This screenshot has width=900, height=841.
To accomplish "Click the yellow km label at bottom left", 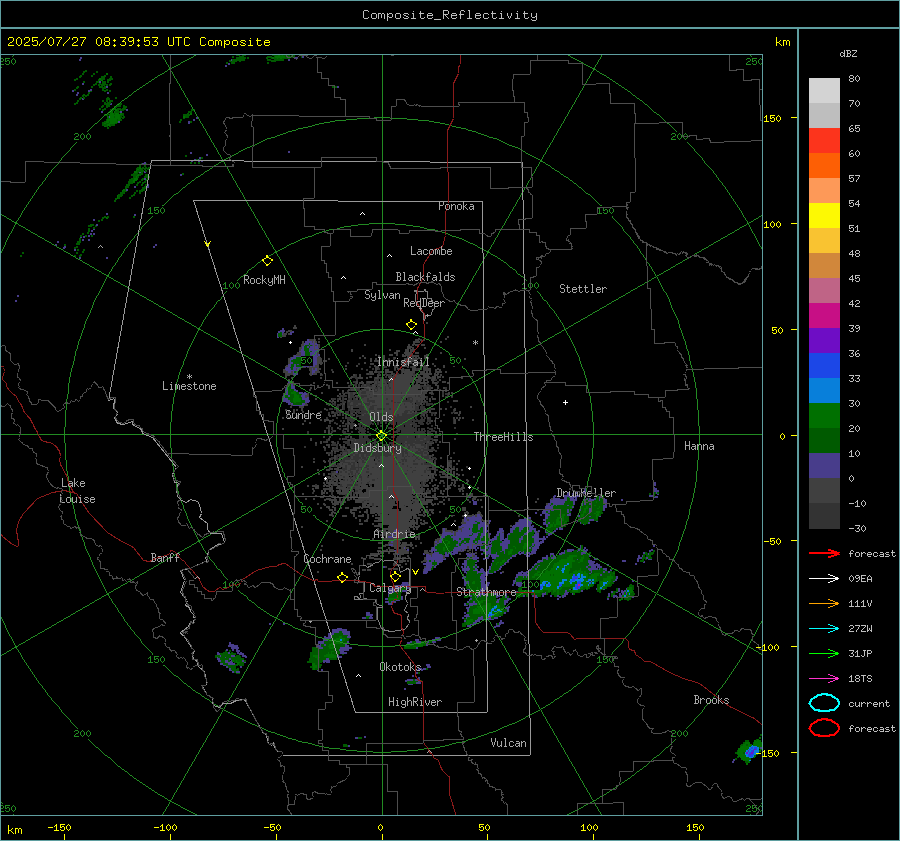I will 14,830.
